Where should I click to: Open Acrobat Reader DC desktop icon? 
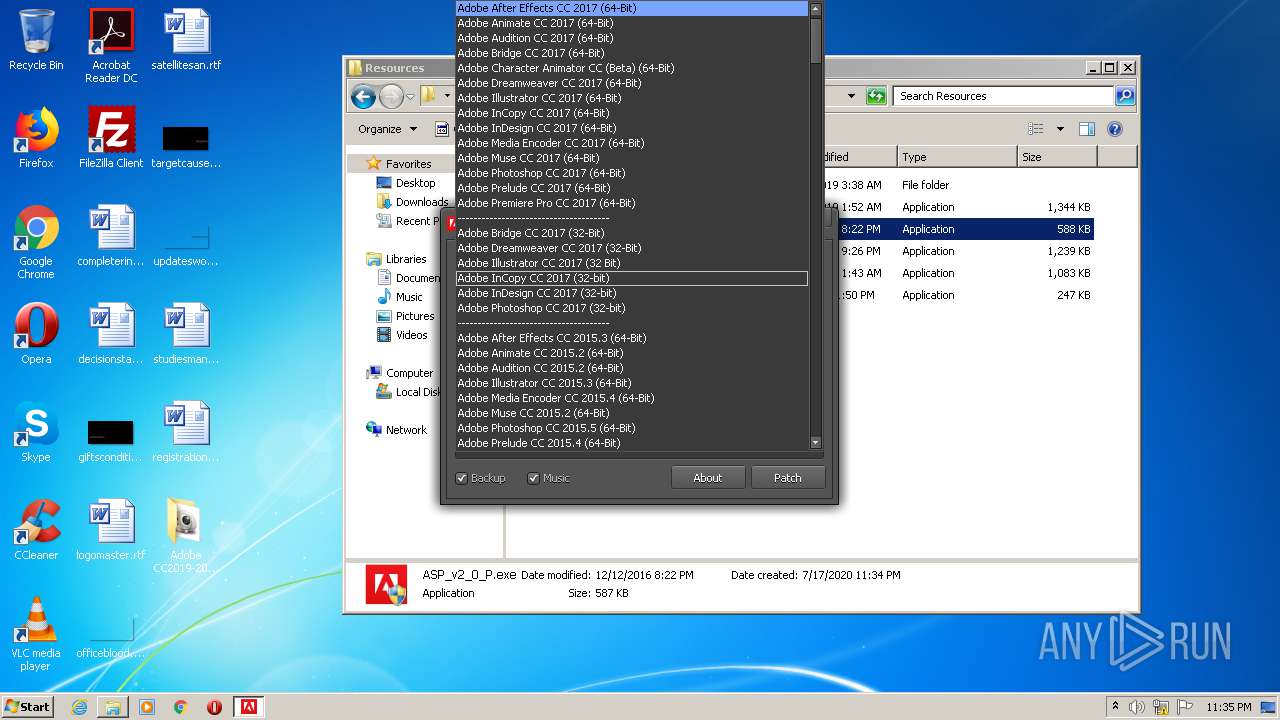pos(111,45)
